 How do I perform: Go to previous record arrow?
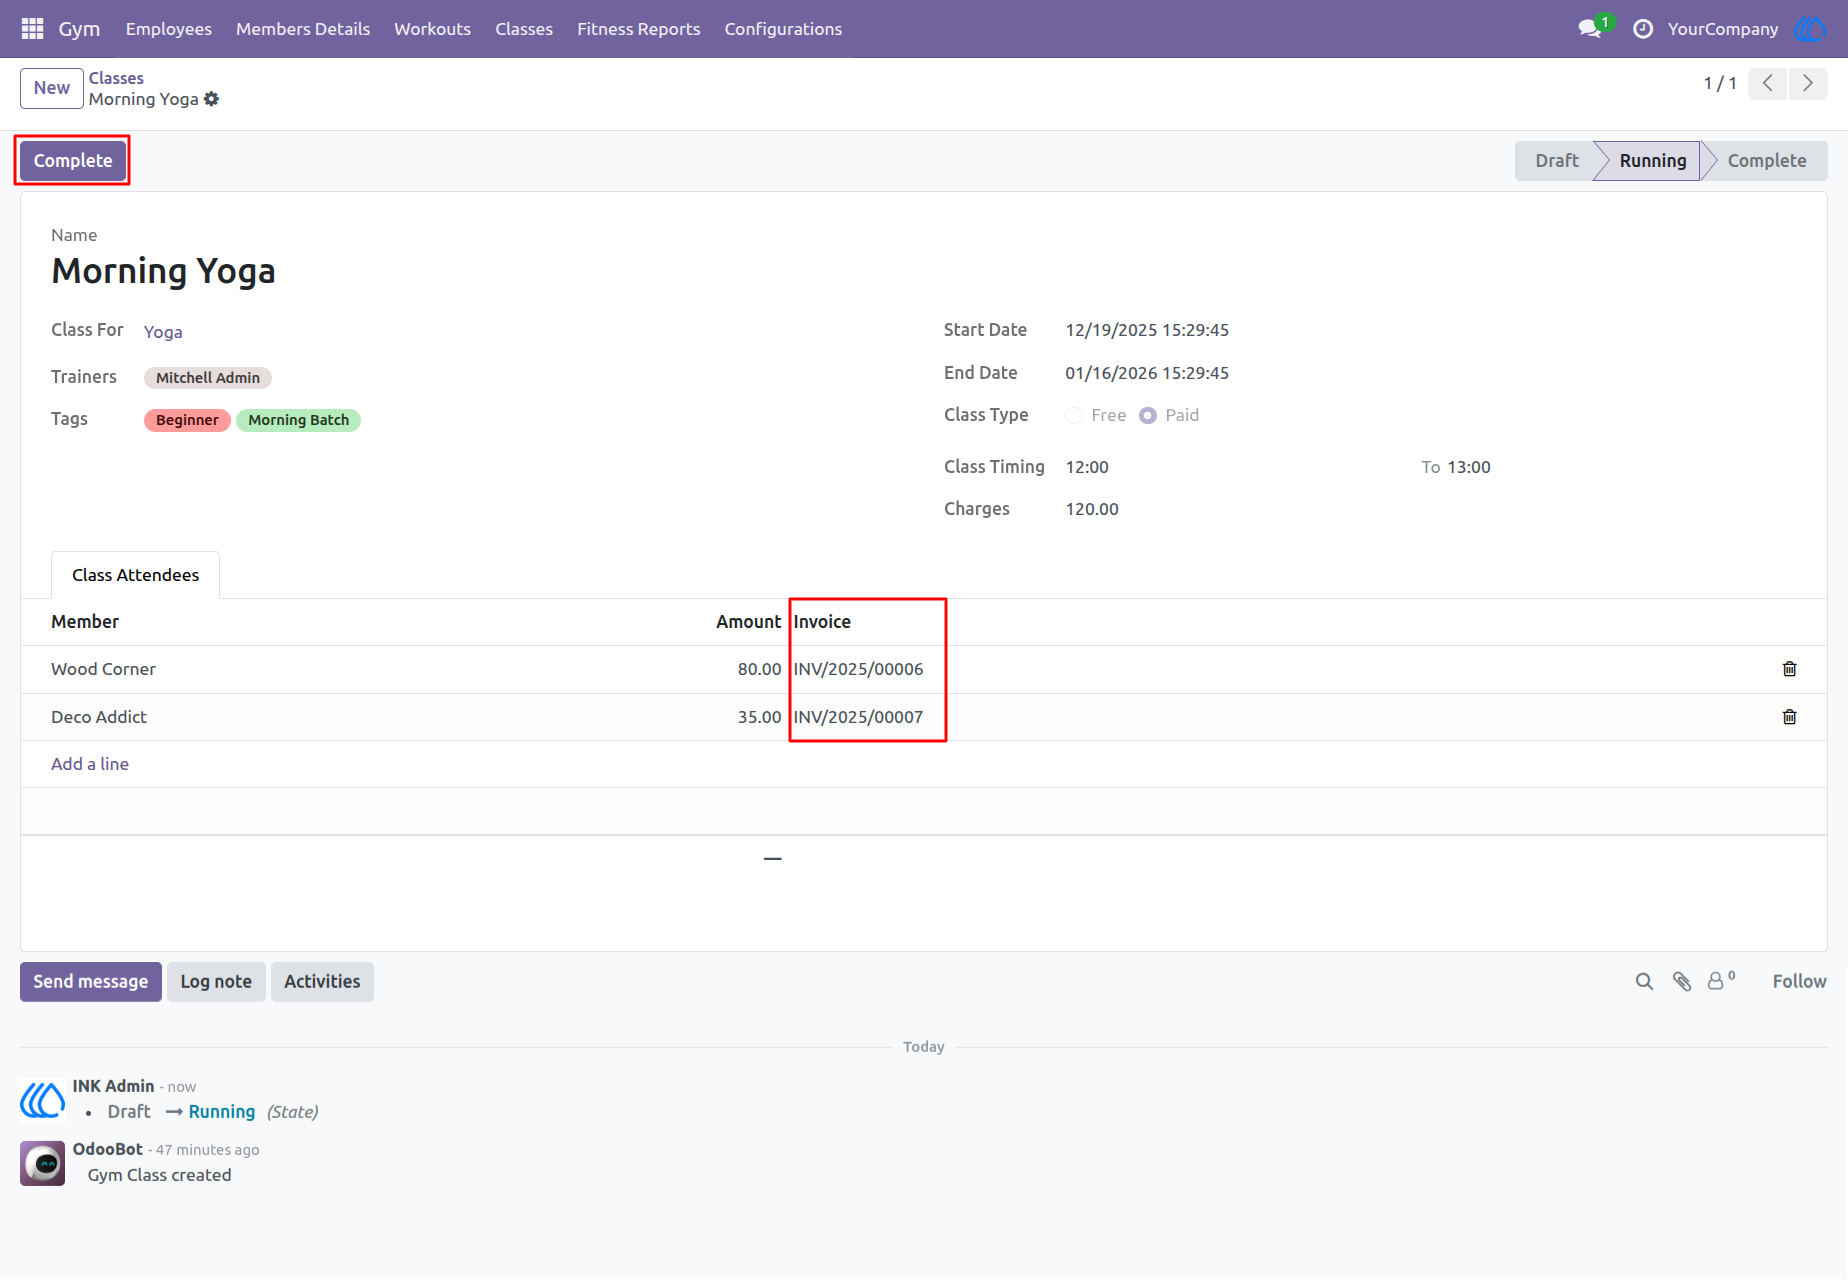[x=1768, y=84]
